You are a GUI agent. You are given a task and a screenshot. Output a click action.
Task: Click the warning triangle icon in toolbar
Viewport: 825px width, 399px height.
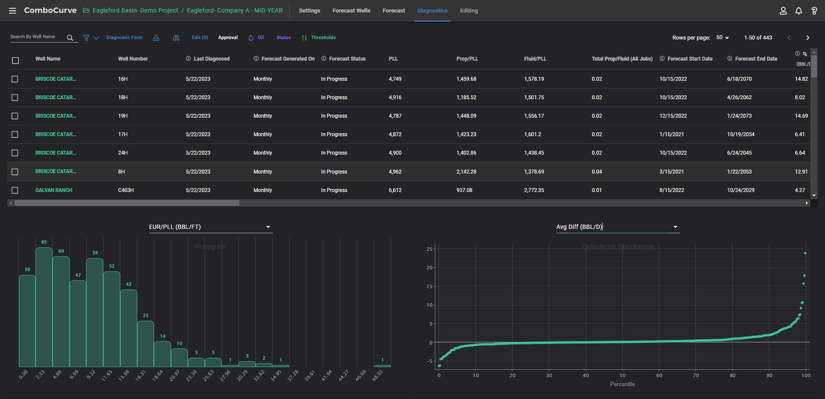coord(156,37)
